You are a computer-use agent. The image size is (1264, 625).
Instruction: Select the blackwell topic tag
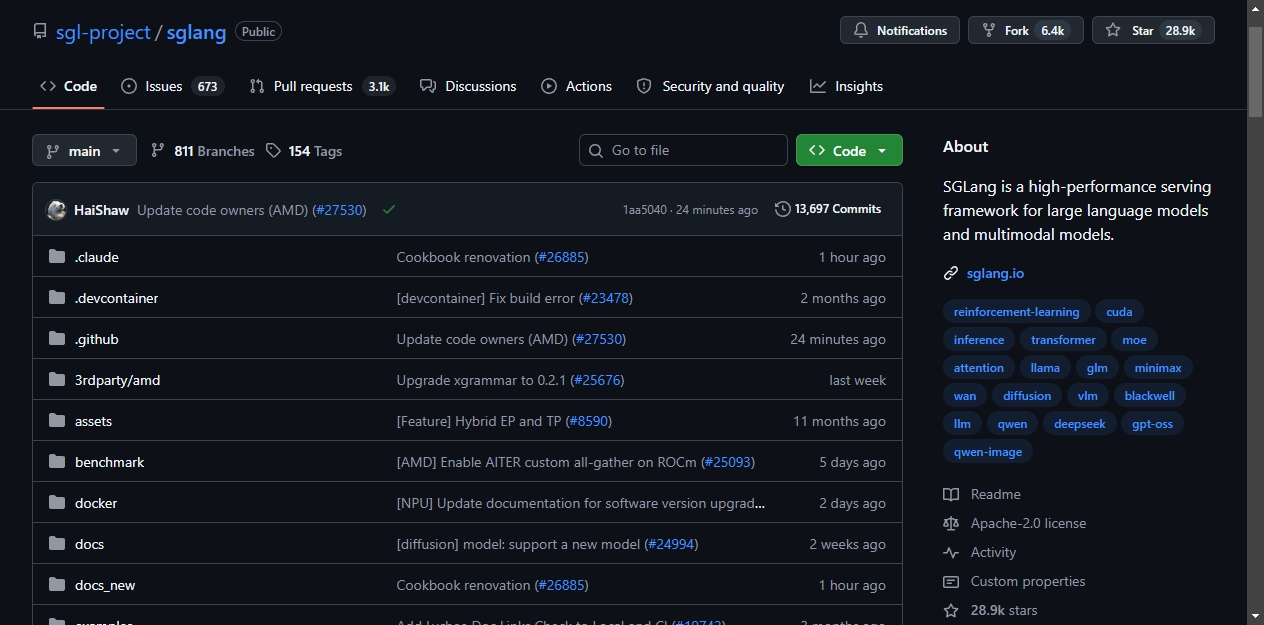click(1149, 396)
